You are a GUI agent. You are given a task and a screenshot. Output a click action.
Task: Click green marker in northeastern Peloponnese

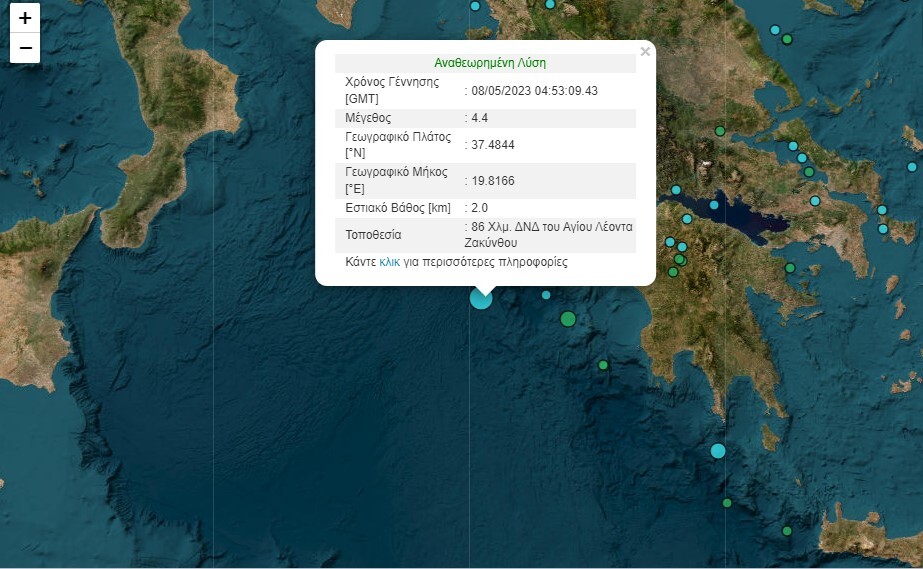790,268
